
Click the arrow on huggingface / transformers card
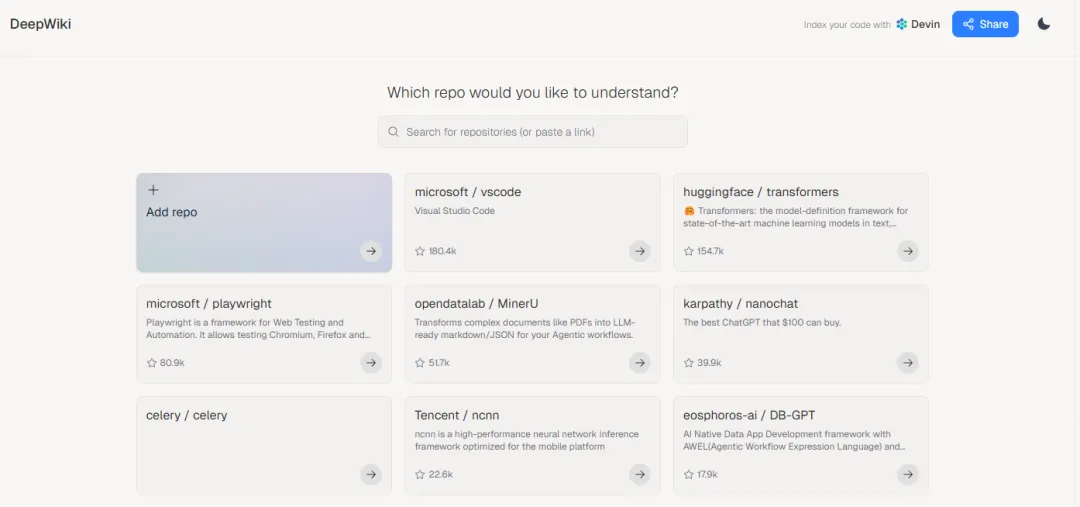[907, 251]
